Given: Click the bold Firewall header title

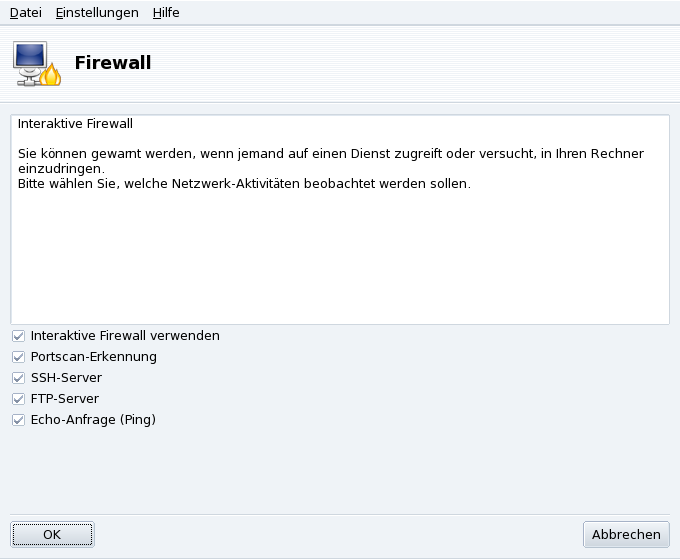Looking at the screenshot, I should 113,63.
